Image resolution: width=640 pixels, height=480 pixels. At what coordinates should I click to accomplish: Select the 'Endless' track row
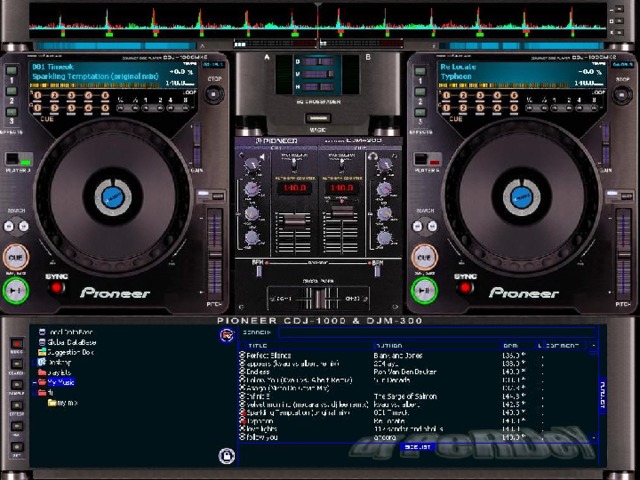[414, 372]
